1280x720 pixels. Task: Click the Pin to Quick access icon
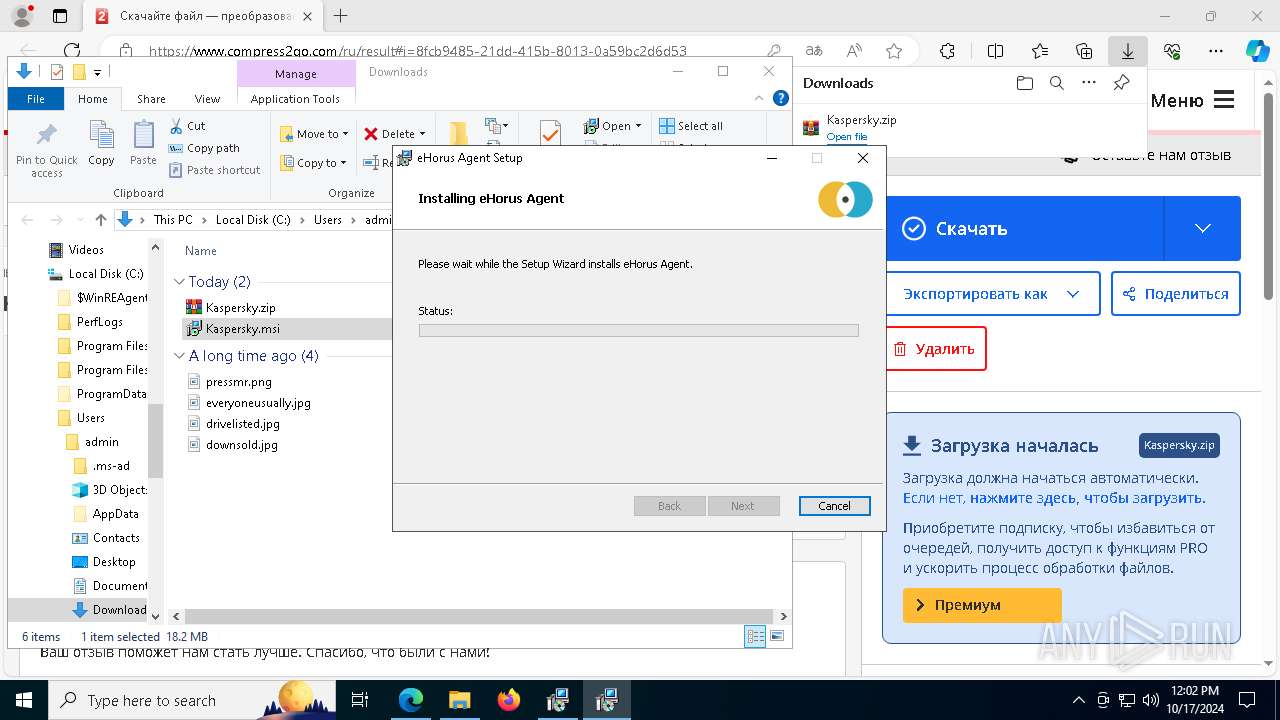(x=46, y=150)
